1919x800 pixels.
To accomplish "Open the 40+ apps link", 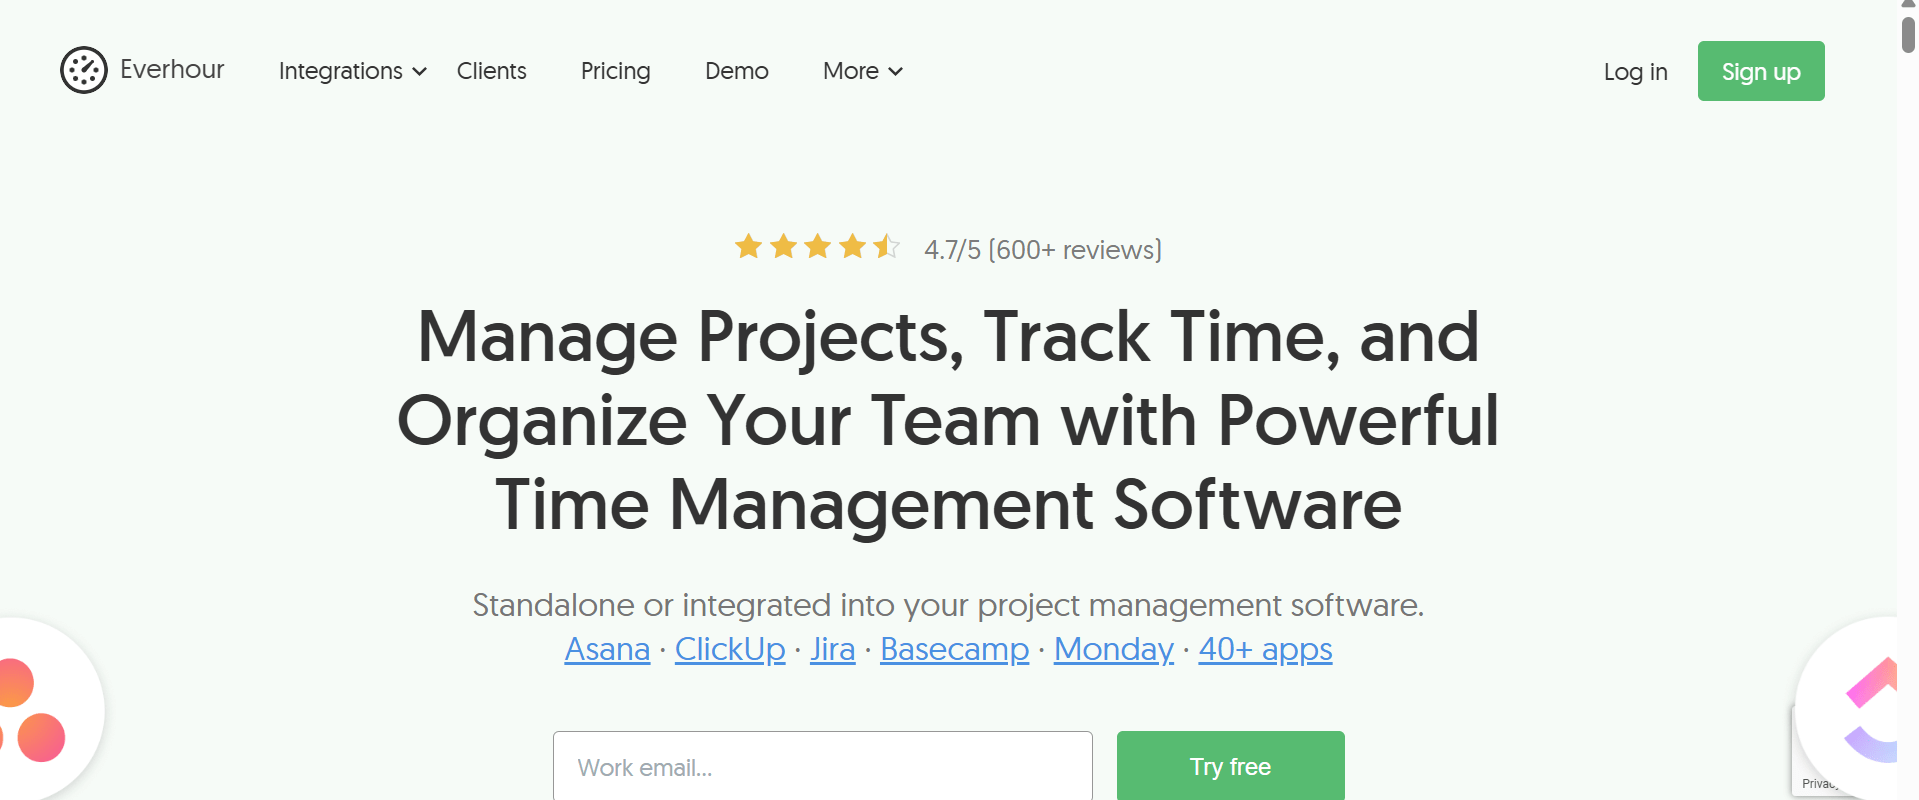I will click(x=1265, y=650).
